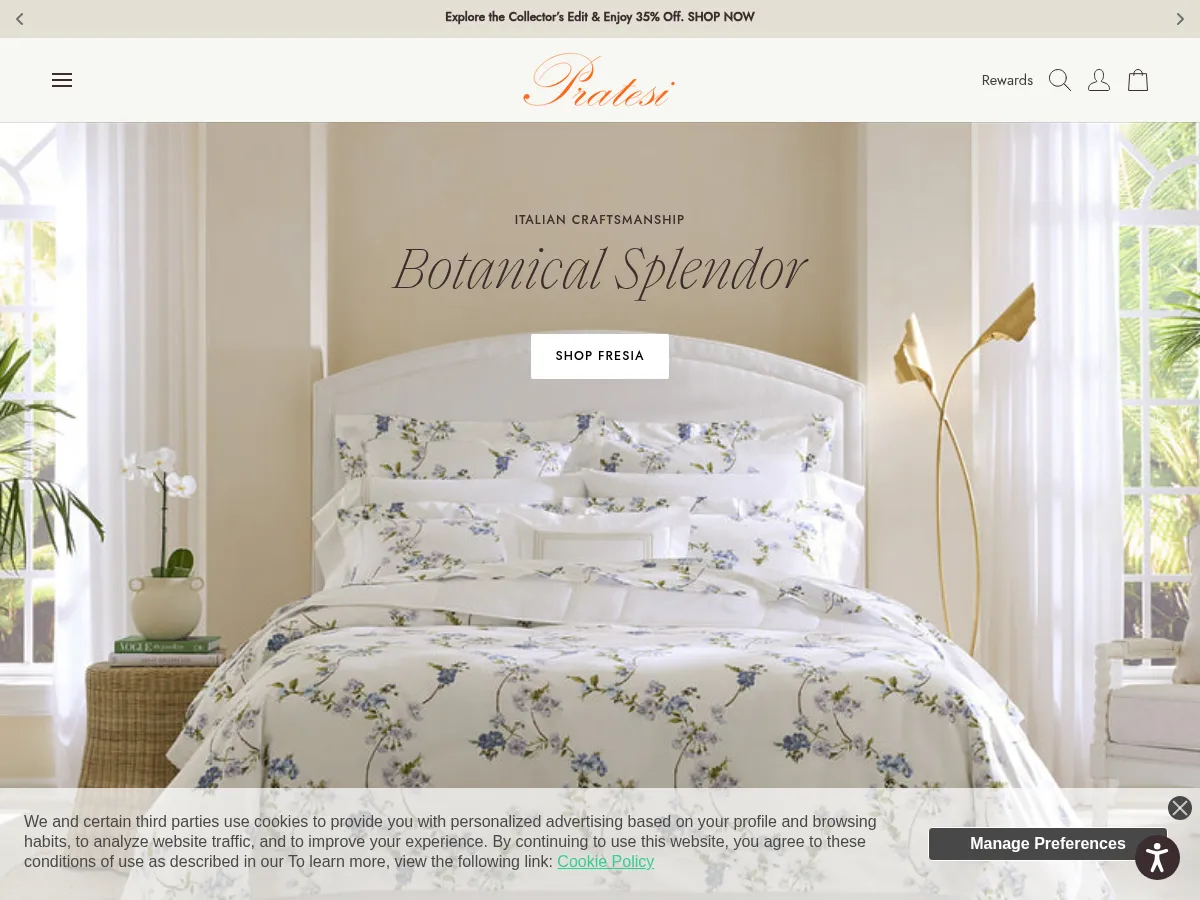Click the cookie consent message text
1200x900 pixels.
click(x=450, y=842)
